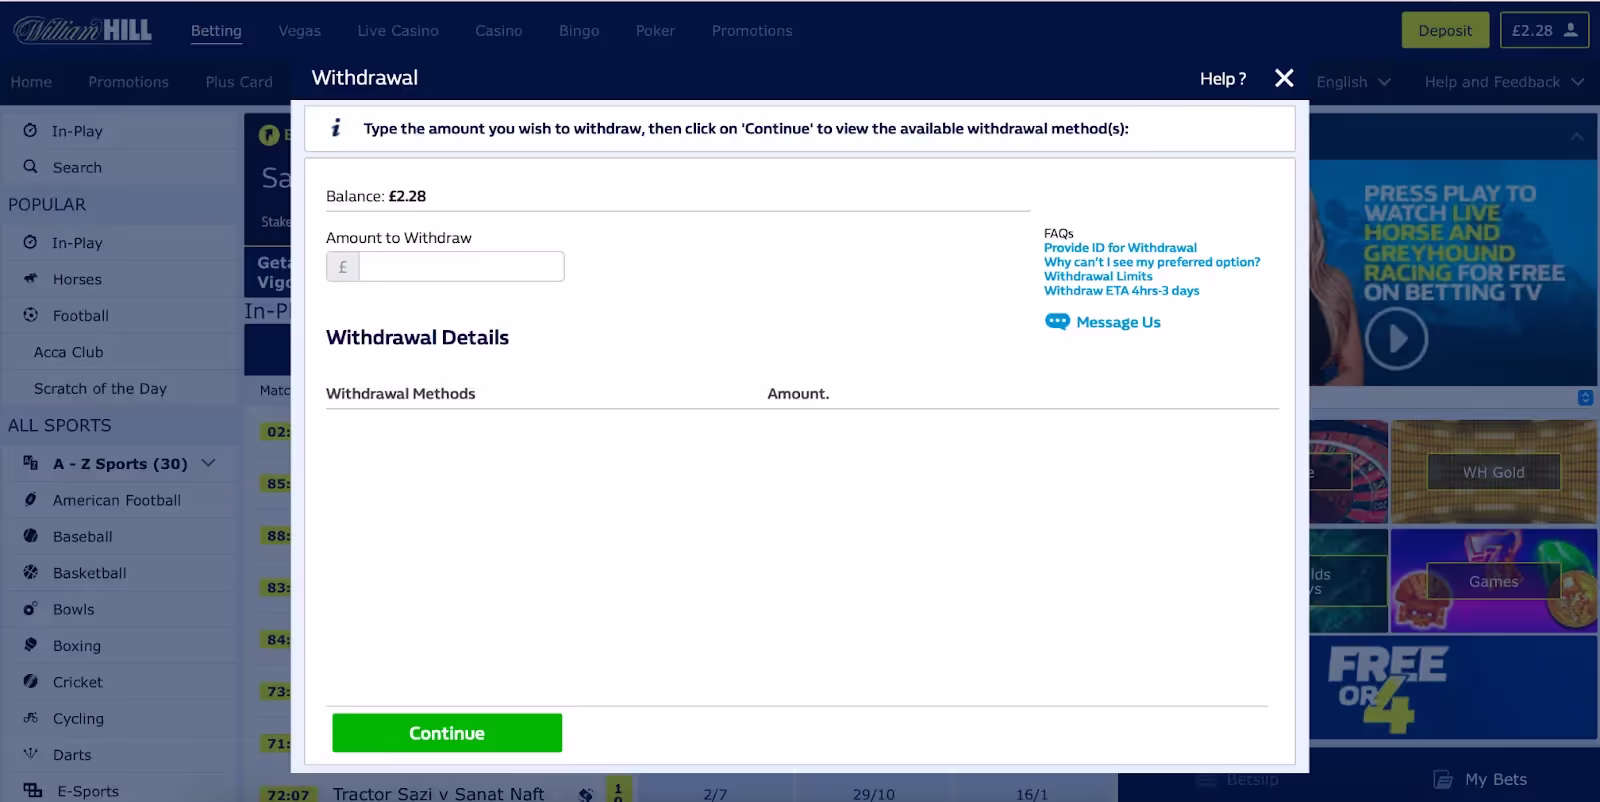This screenshot has height=802, width=1600.
Task: Open the English language dropdown
Action: click(1353, 82)
